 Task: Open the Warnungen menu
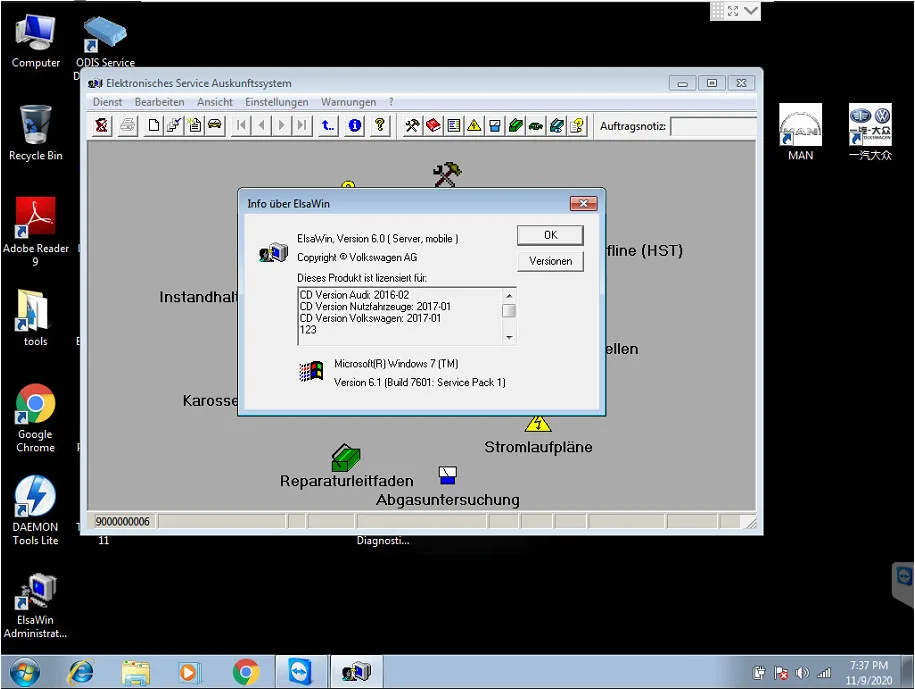(x=348, y=102)
